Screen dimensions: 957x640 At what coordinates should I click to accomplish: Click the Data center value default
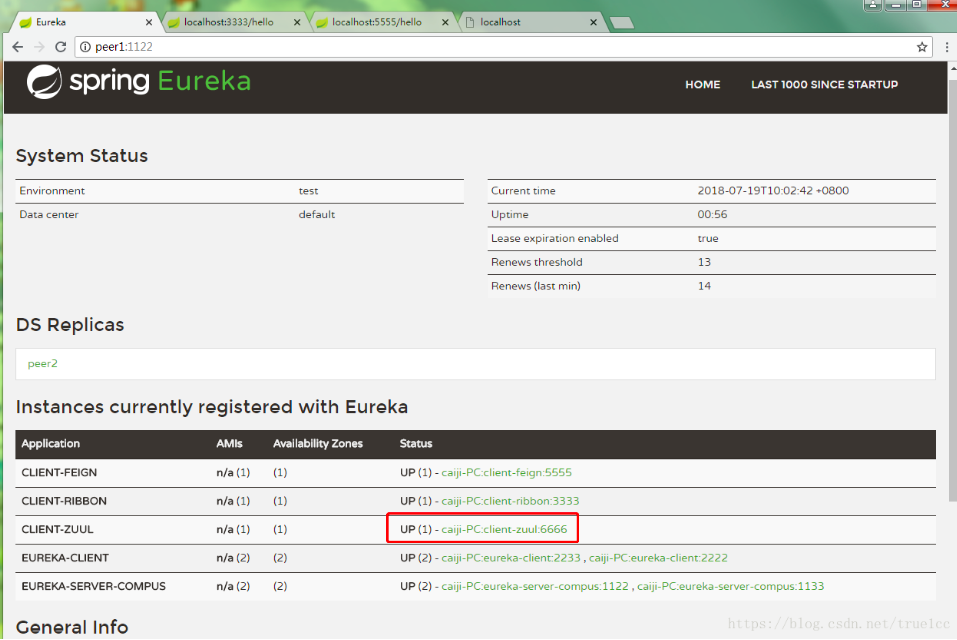[317, 214]
